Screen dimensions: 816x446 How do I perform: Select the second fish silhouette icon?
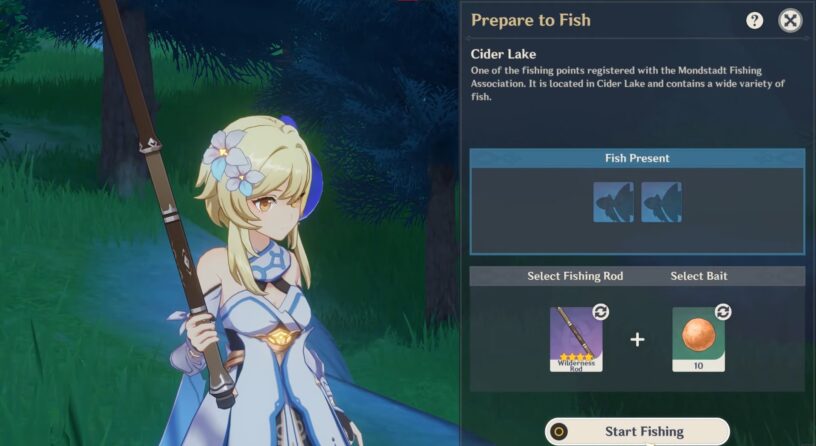click(x=661, y=202)
